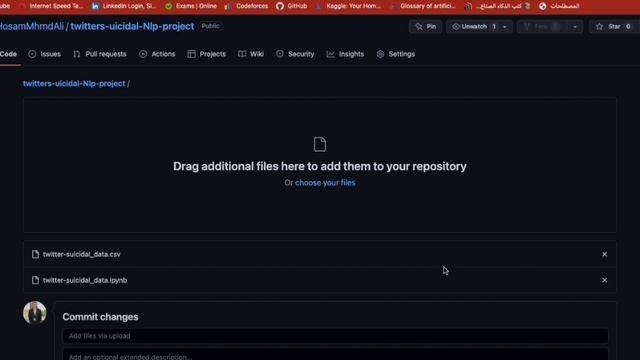Open twitters-uicidal-Nlp-project breadcrumb link

point(74,83)
